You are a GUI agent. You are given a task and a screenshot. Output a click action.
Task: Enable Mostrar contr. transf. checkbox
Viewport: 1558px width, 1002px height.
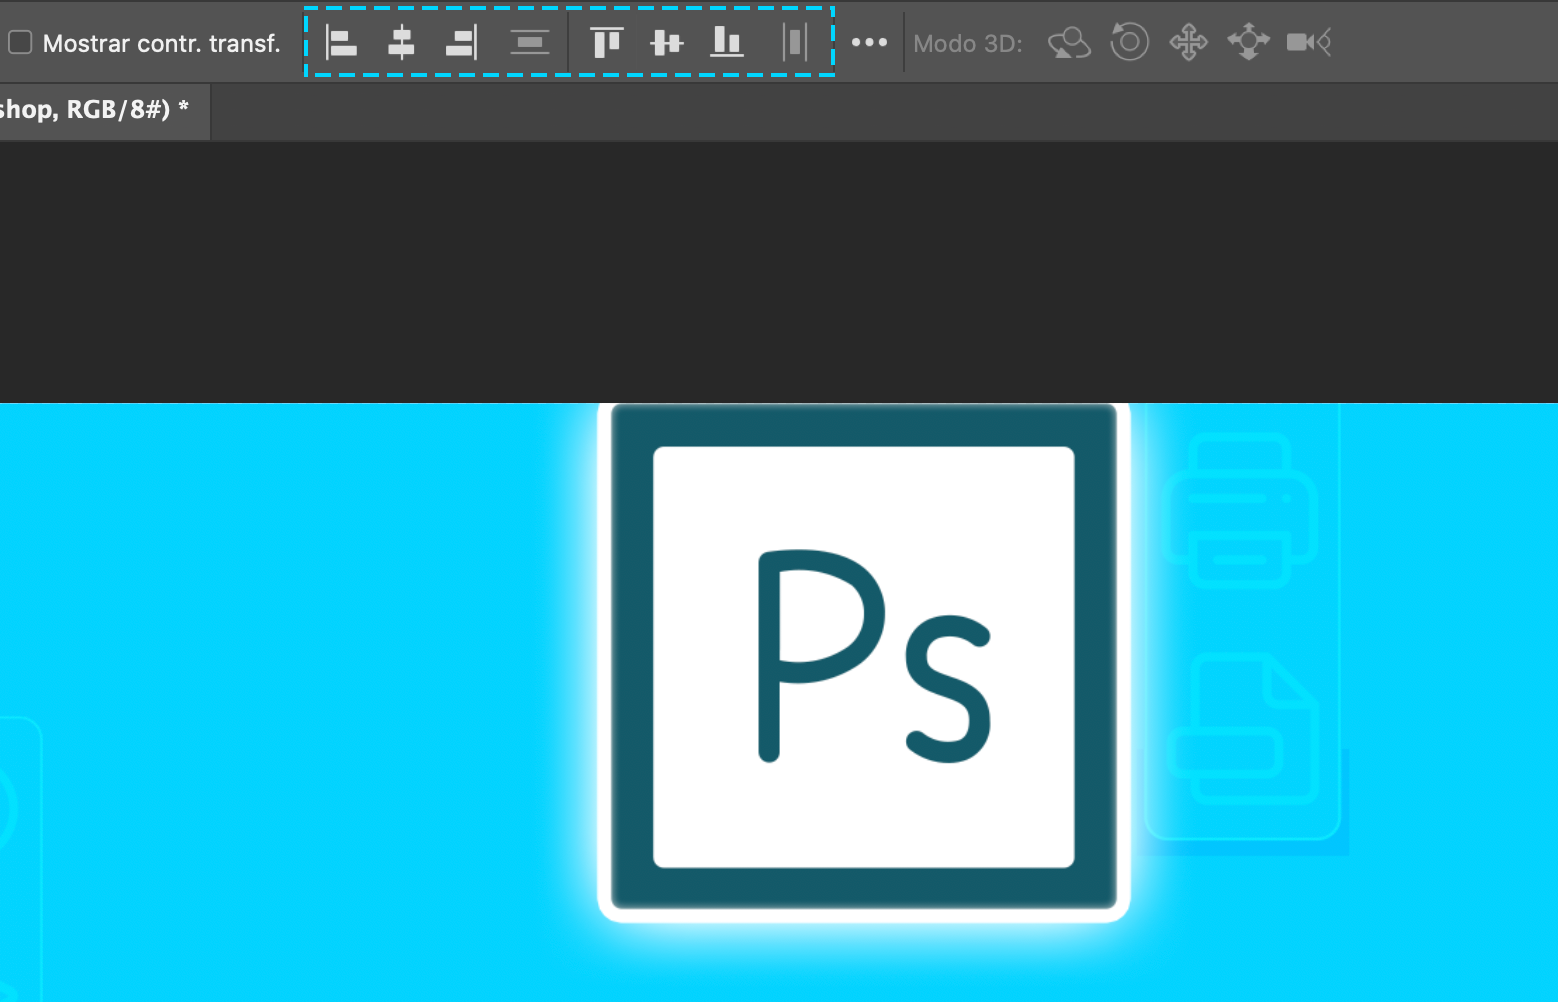pos(20,43)
